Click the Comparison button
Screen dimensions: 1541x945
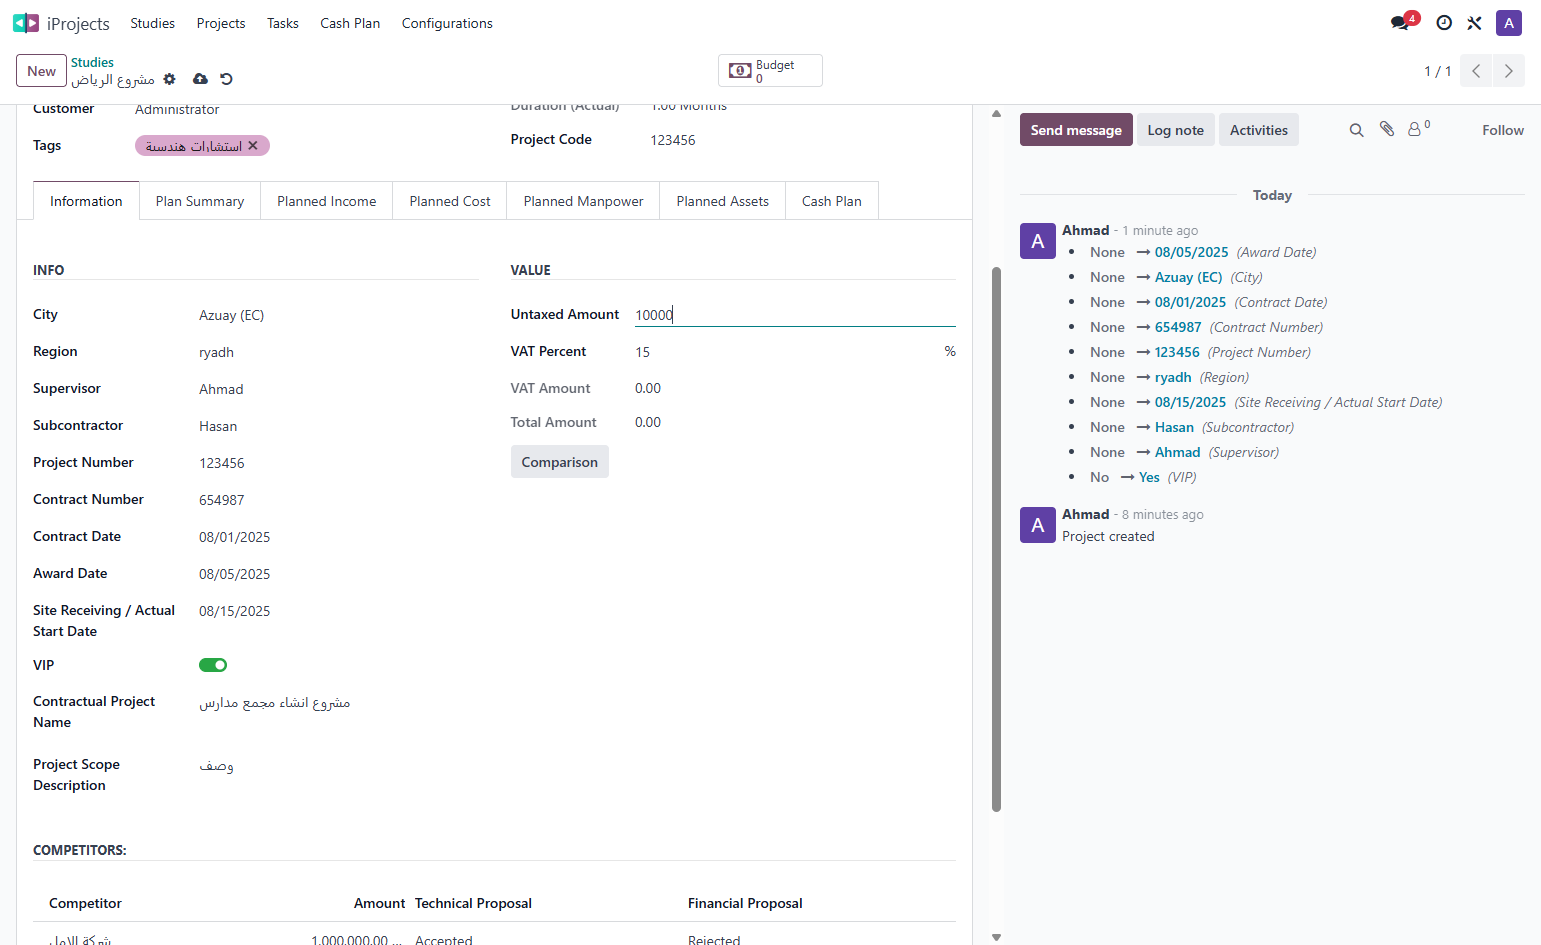click(559, 462)
